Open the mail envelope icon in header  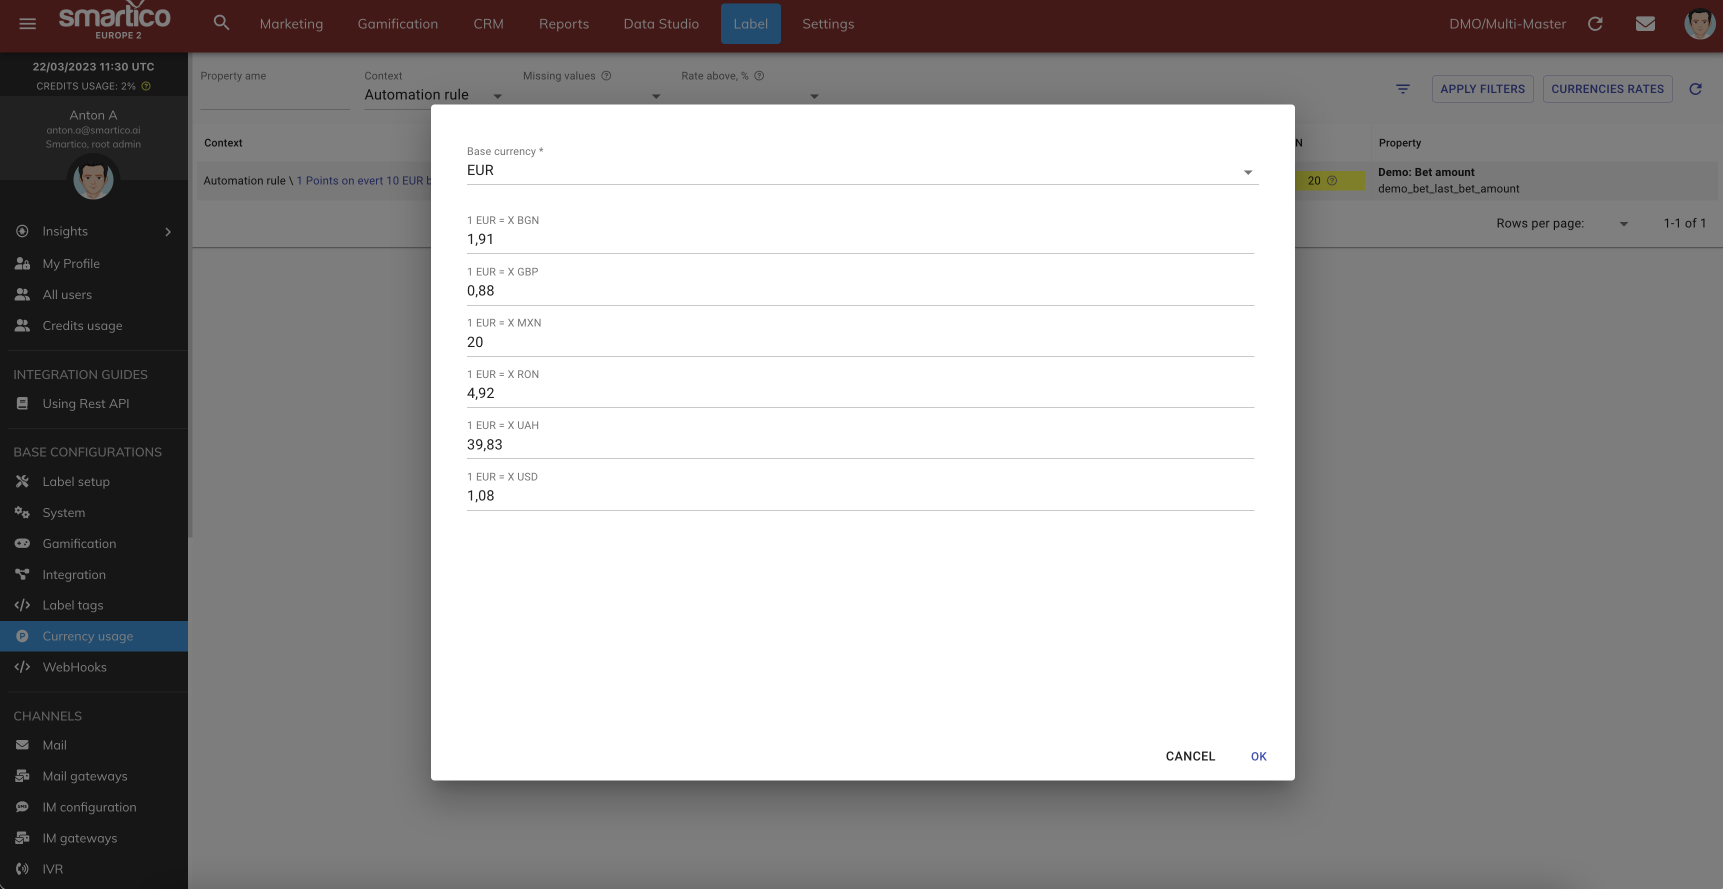(1645, 24)
